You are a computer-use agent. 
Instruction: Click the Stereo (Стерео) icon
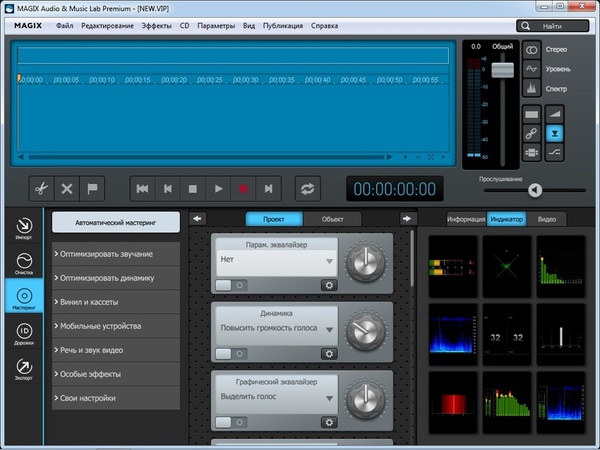532,50
